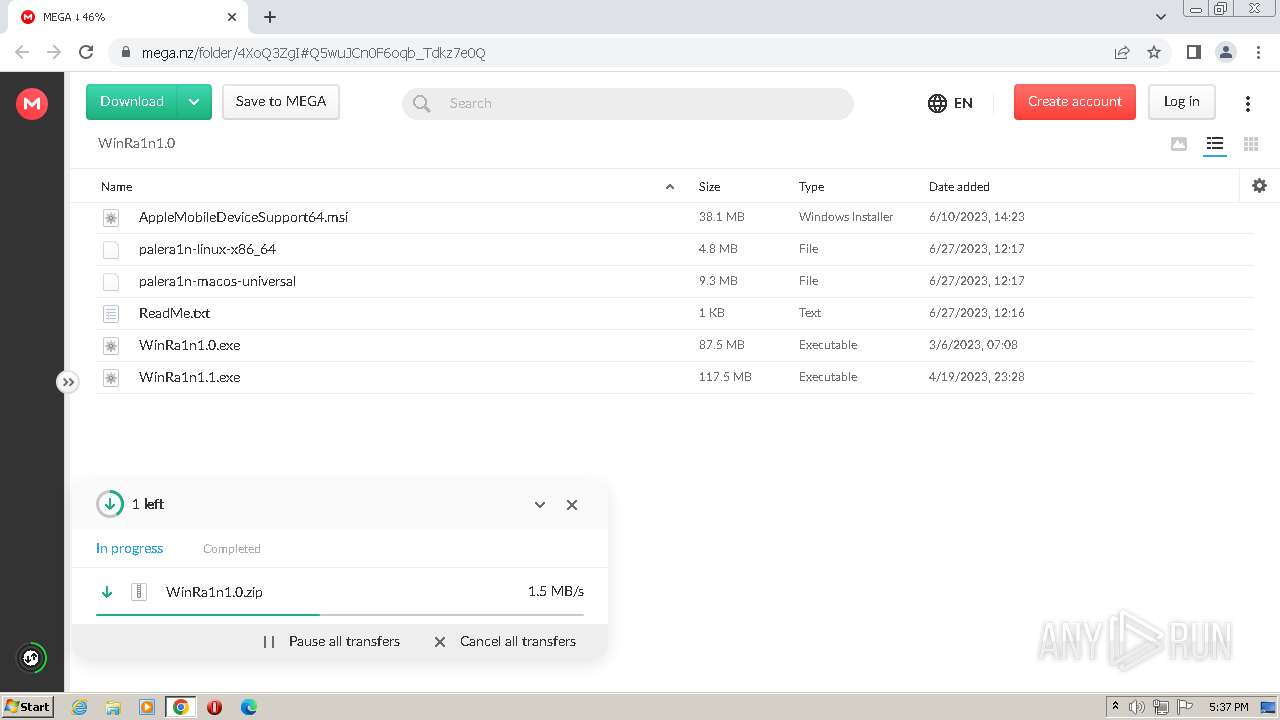This screenshot has height=720, width=1280.
Task: Select the ReadMe.txt file name
Action: [175, 313]
